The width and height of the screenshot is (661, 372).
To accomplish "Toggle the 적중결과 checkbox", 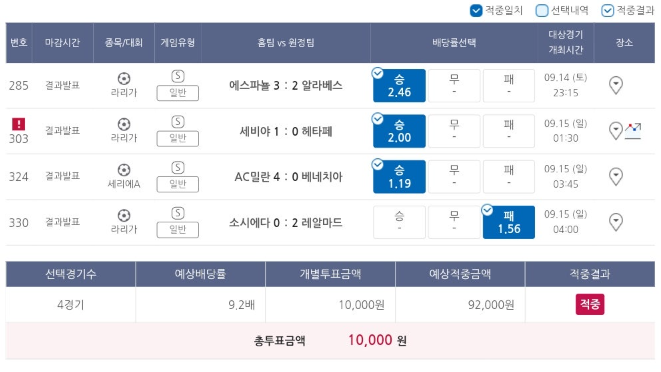I will point(607,11).
